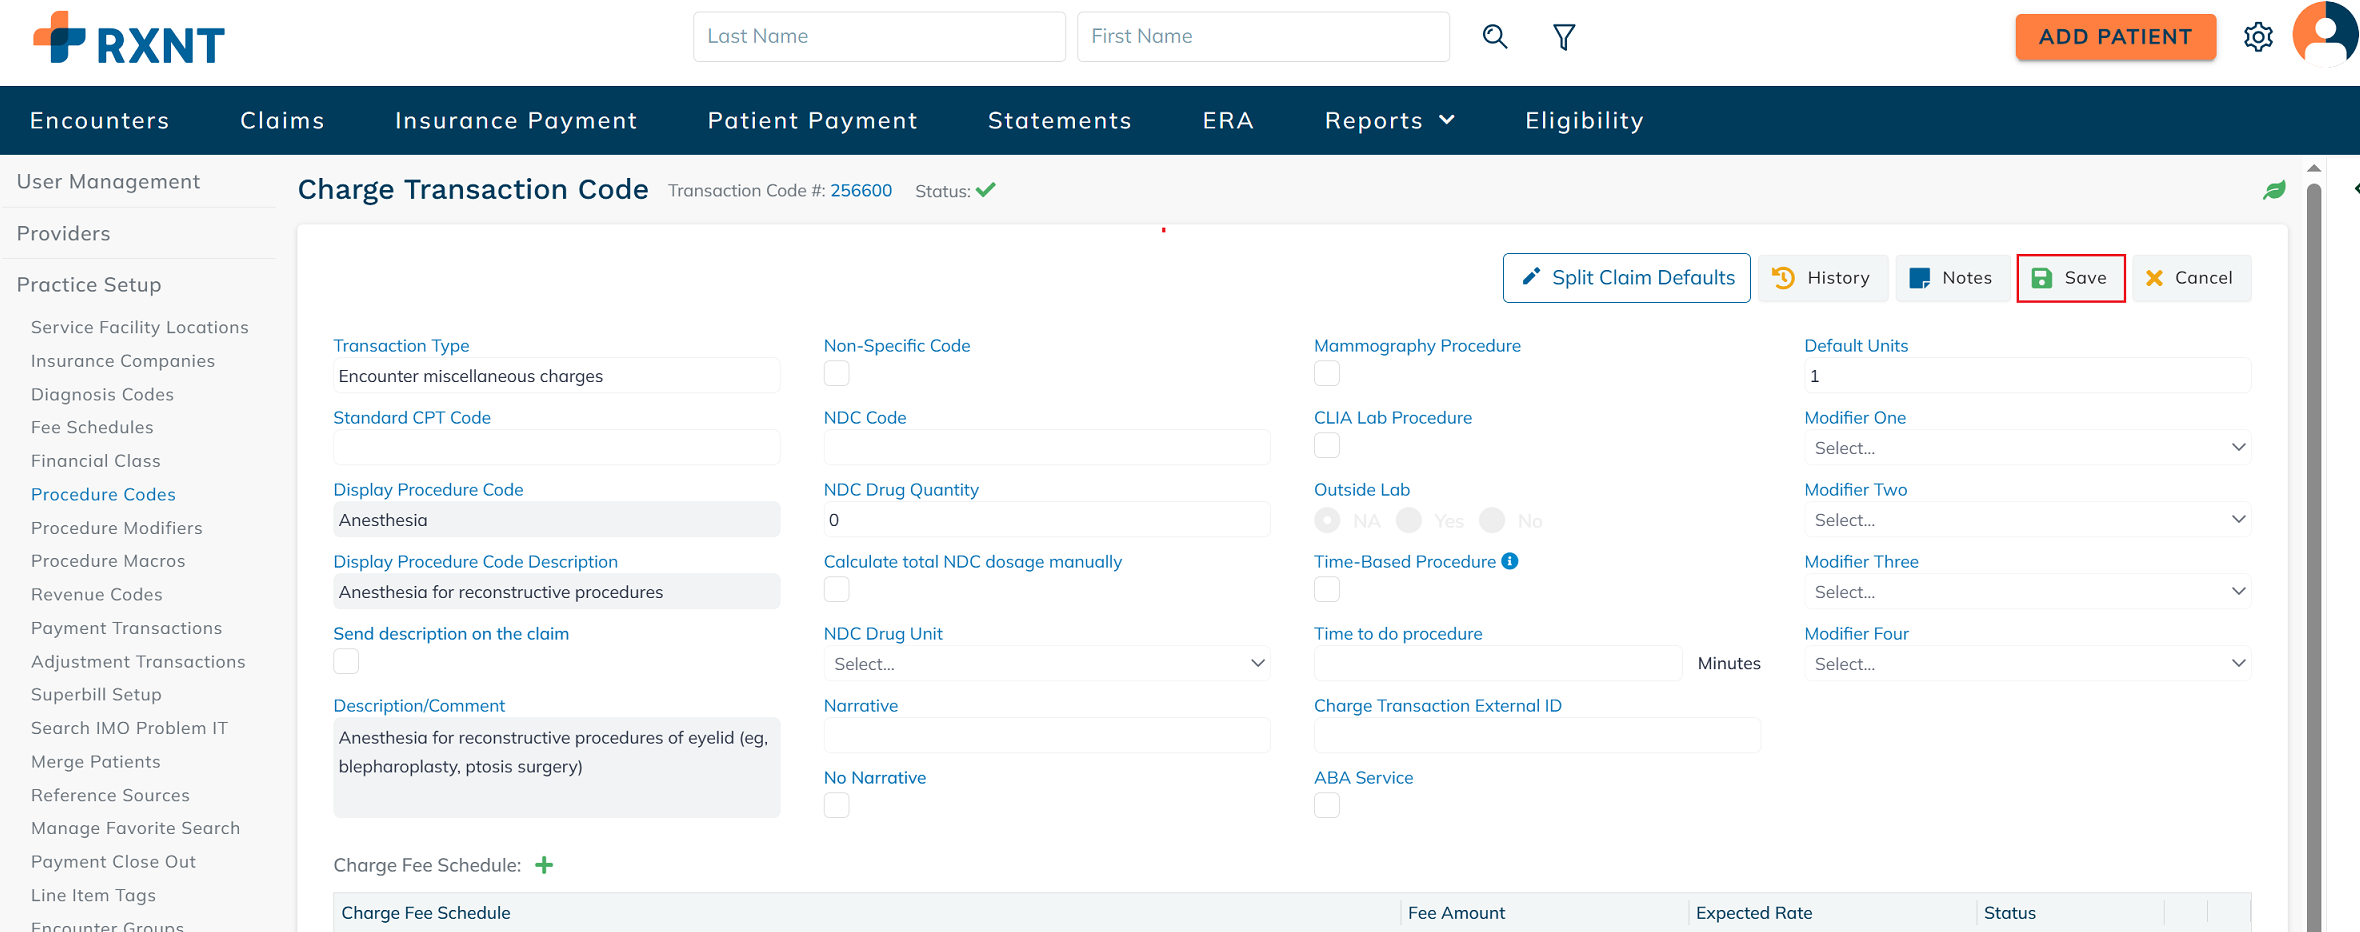Open Split Claim Defaults
Image resolution: width=2360 pixels, height=932 pixels.
tap(1626, 278)
